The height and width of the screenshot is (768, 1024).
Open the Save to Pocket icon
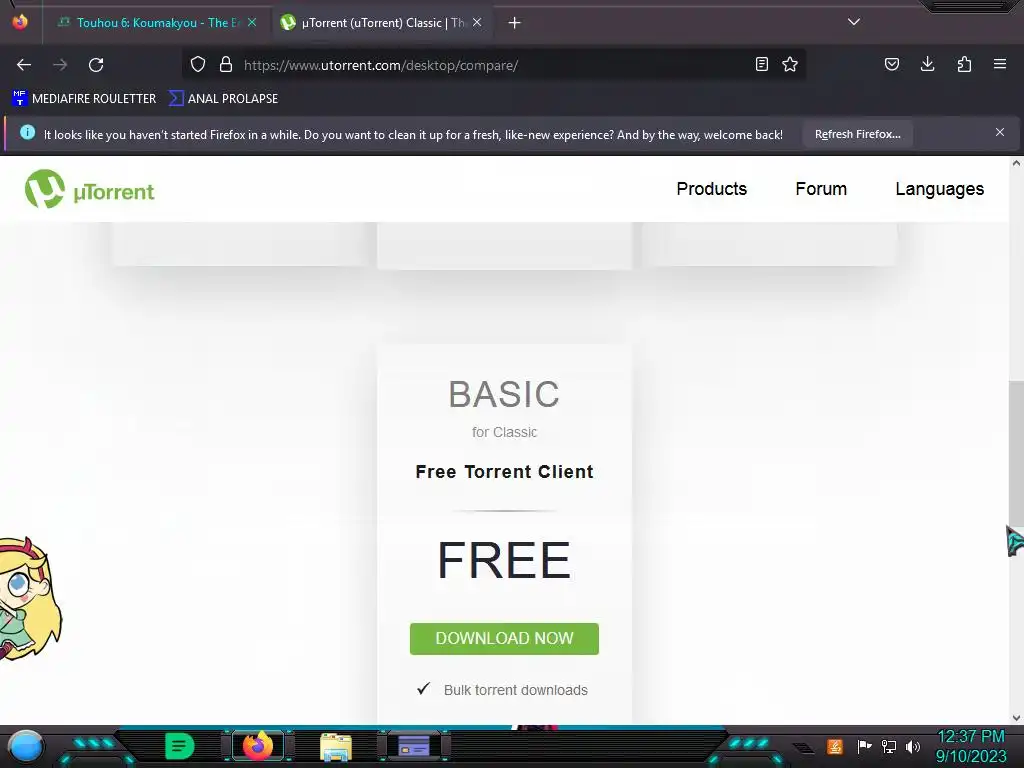892,64
